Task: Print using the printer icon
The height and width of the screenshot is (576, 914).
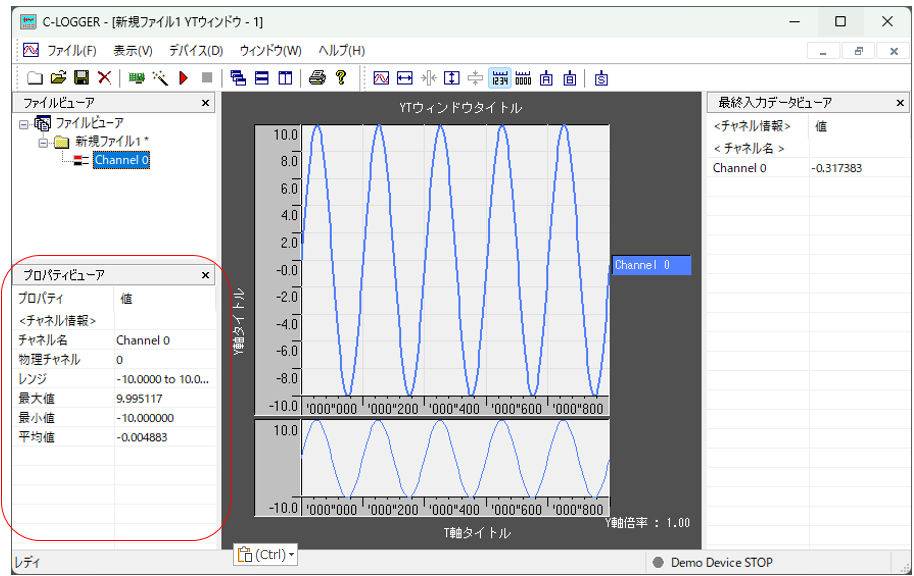Action: [317, 78]
